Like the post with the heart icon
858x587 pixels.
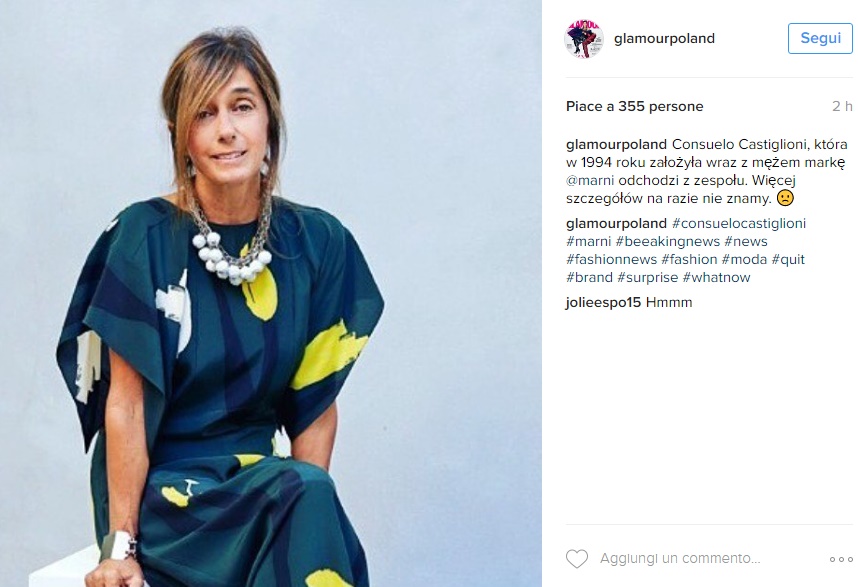(x=577, y=559)
